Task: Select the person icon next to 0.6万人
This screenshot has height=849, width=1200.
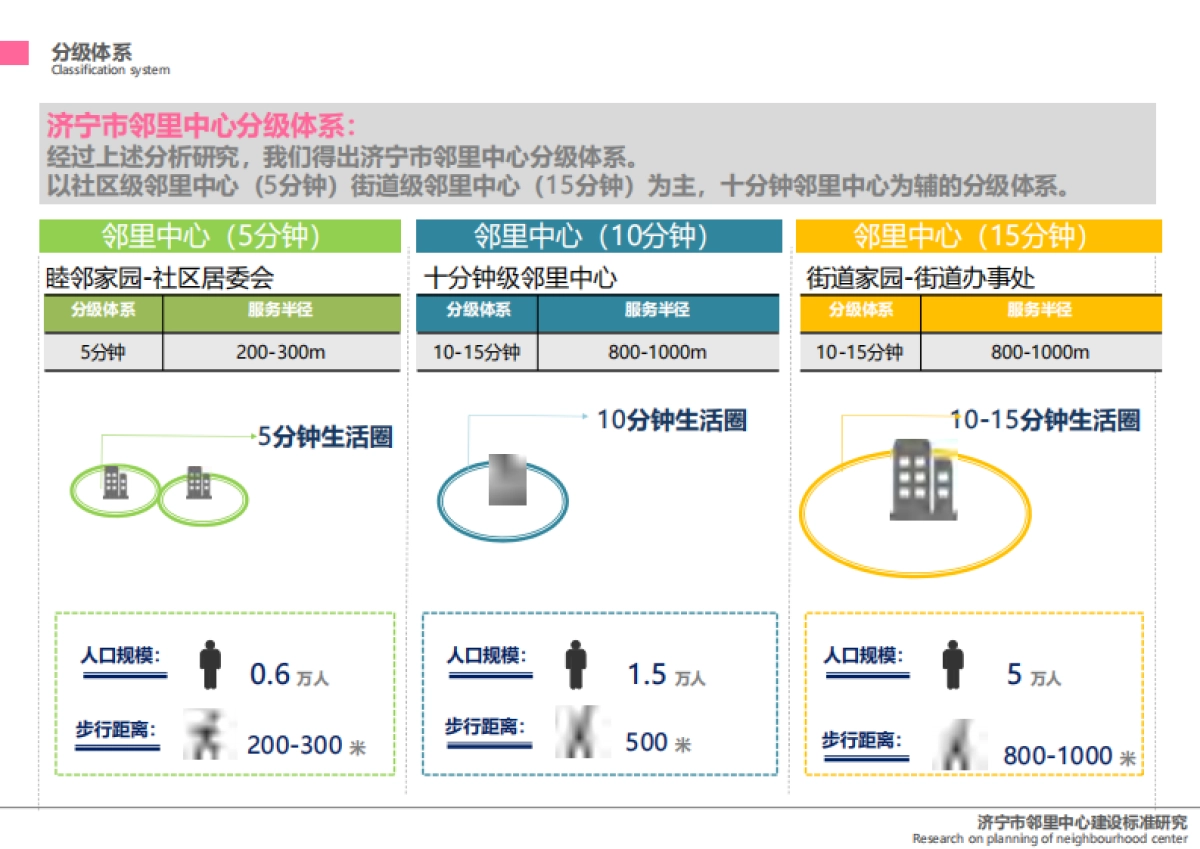Action: (210, 665)
